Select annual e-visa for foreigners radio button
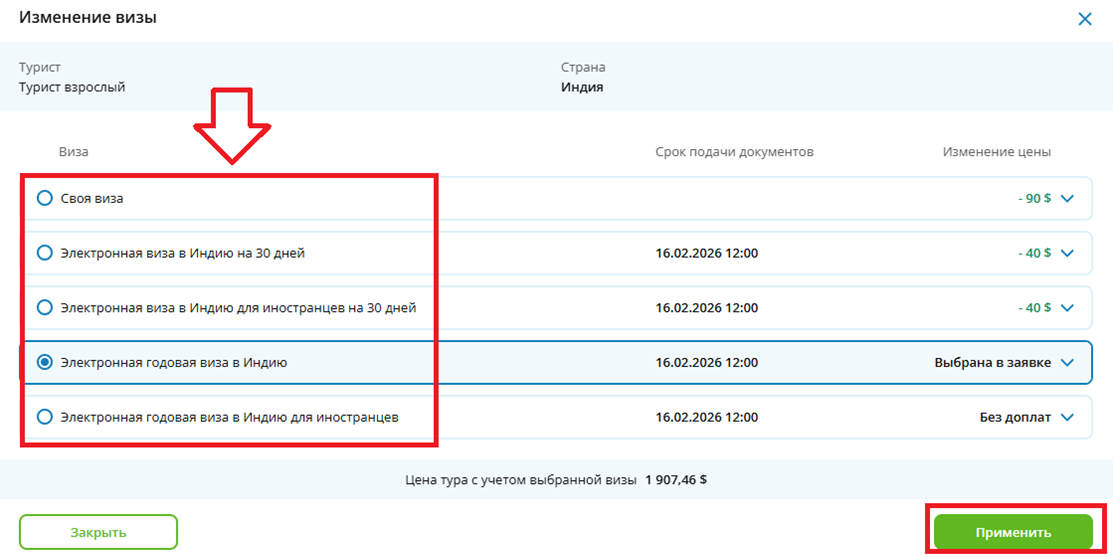 (x=44, y=417)
